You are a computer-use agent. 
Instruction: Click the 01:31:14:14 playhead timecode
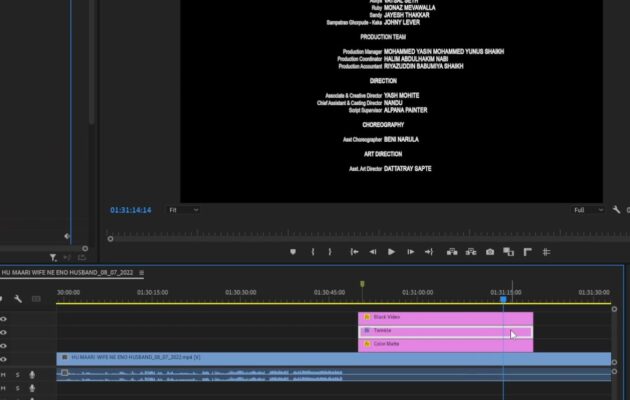click(130, 210)
